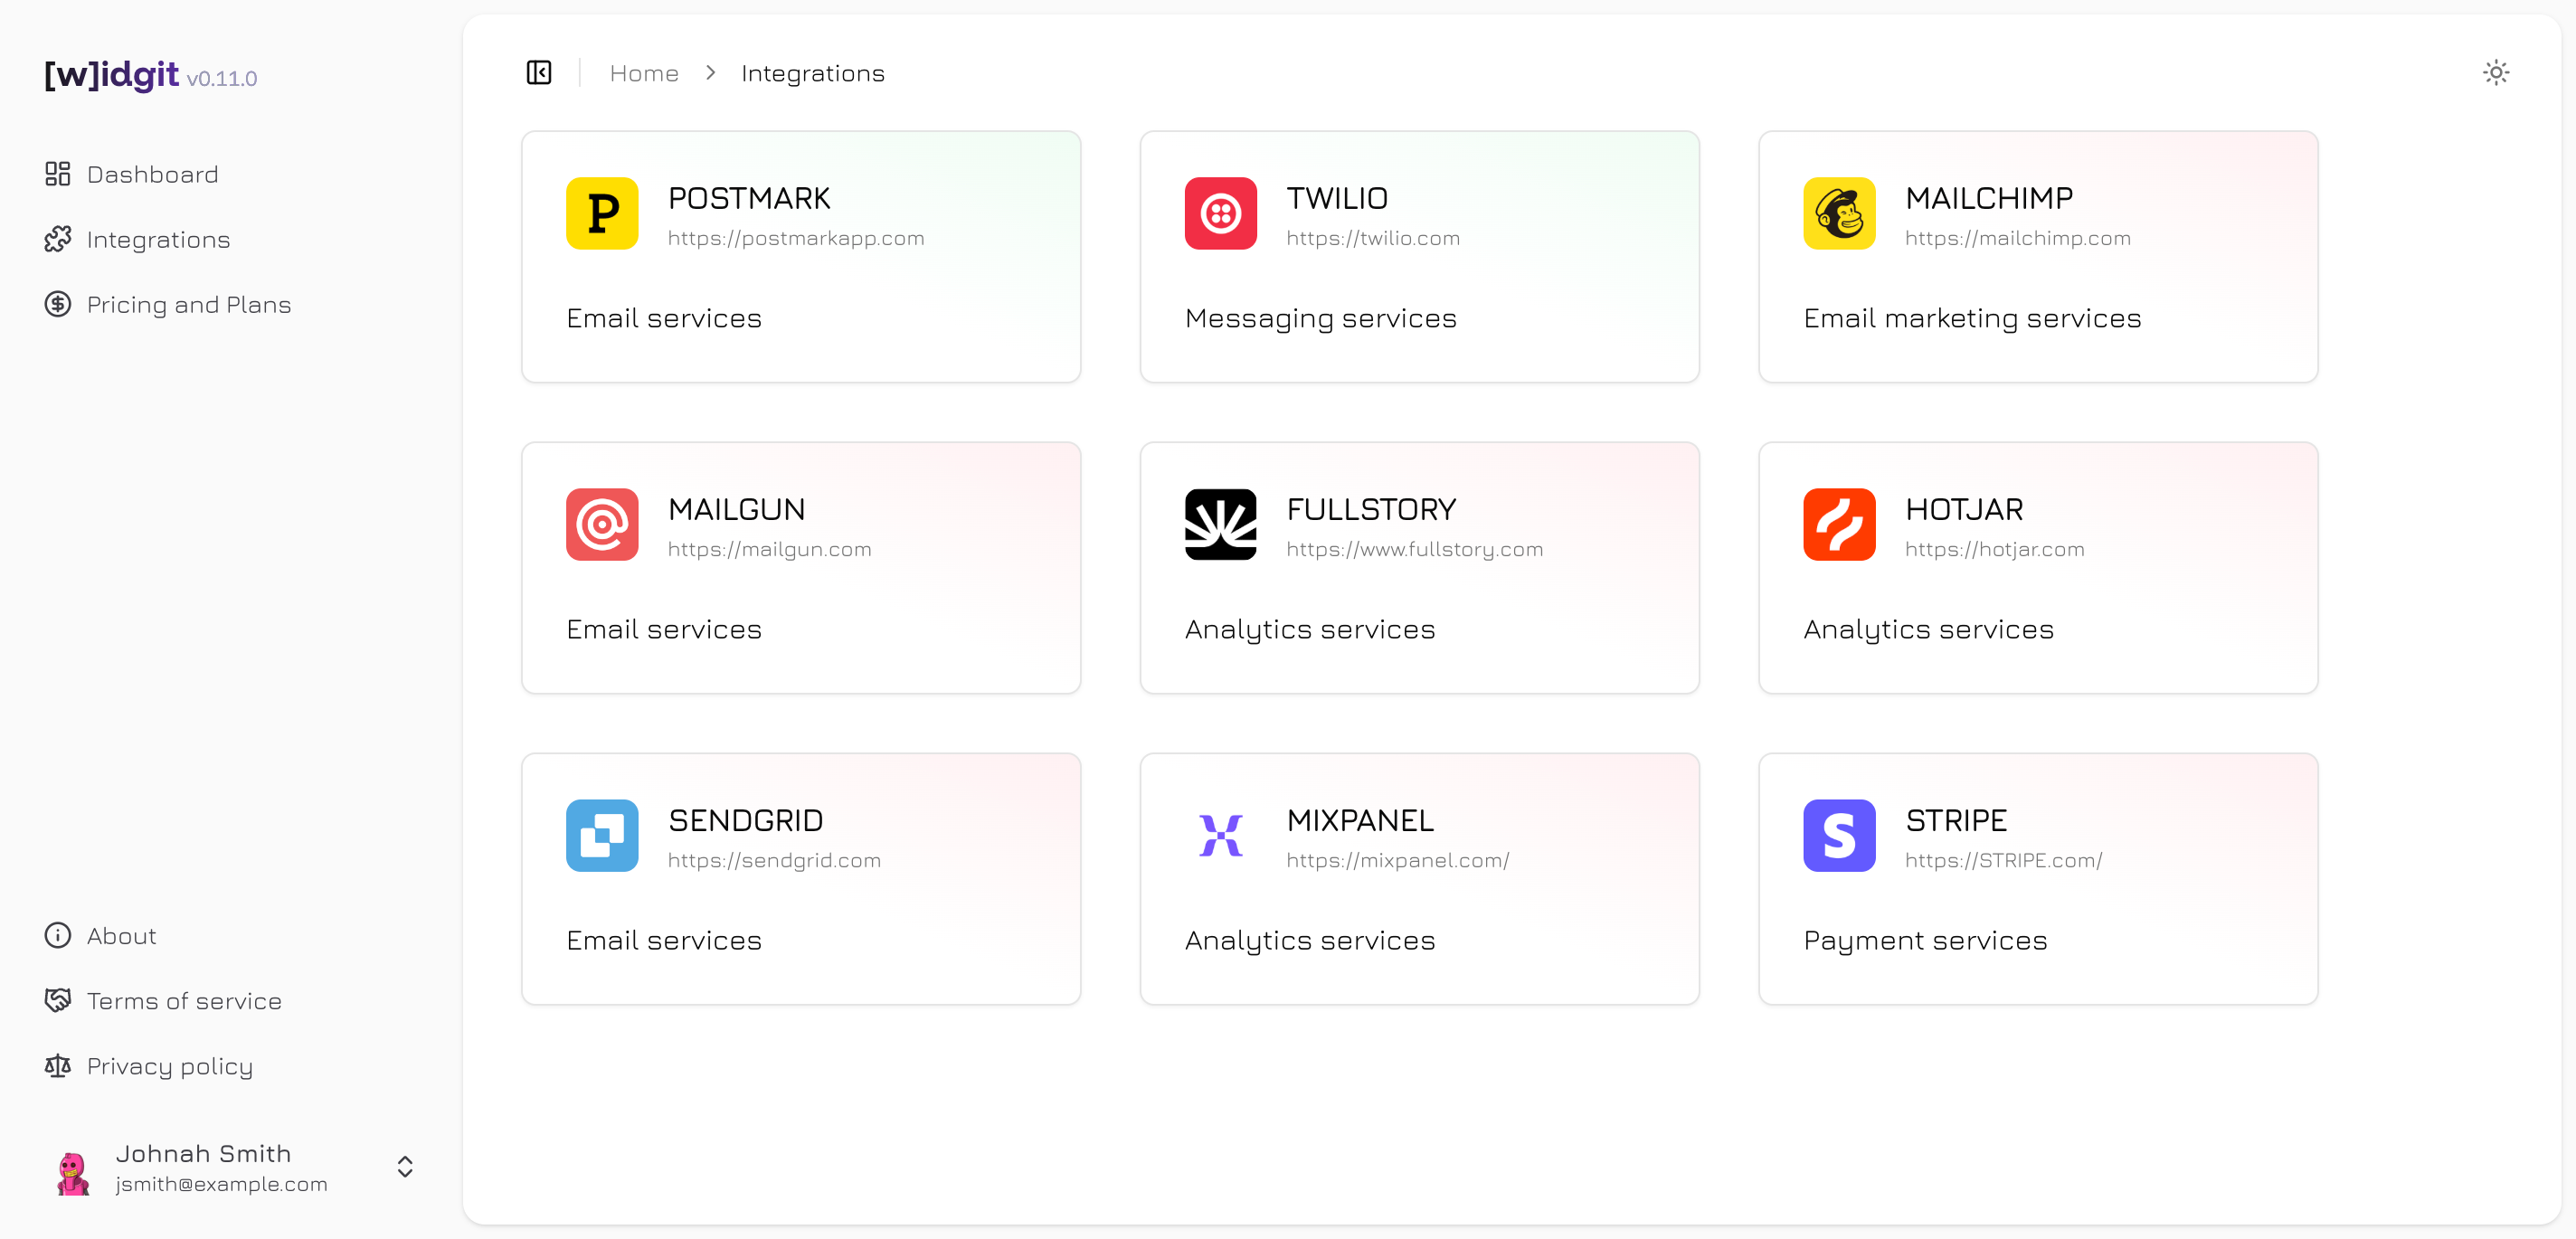Open https://hotjar.com link
The image size is (2576, 1239).
coord(1995,549)
